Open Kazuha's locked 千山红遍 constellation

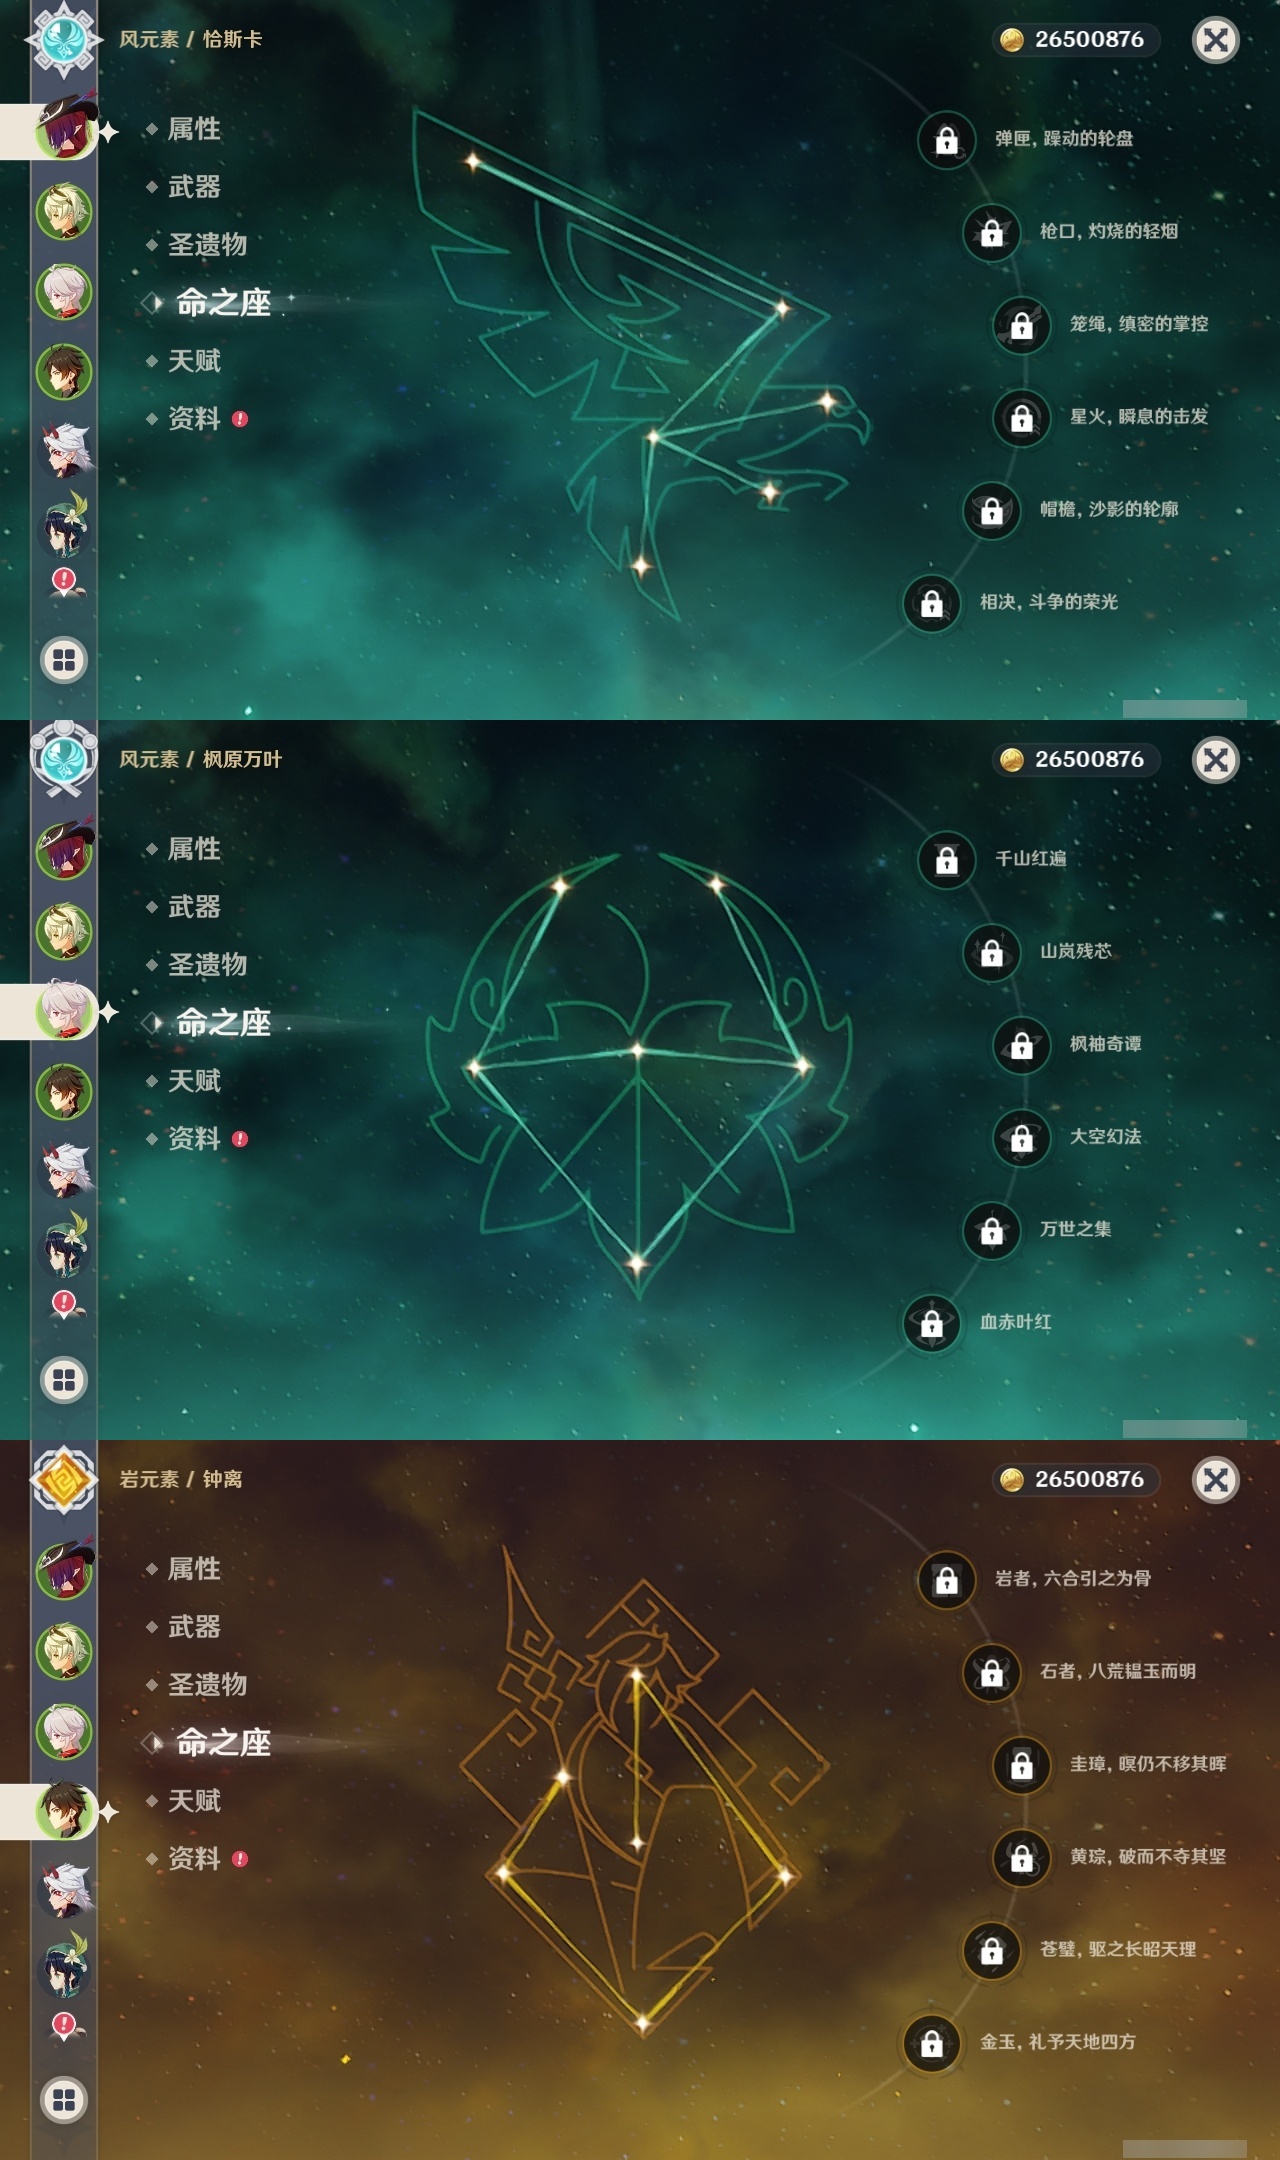click(946, 859)
